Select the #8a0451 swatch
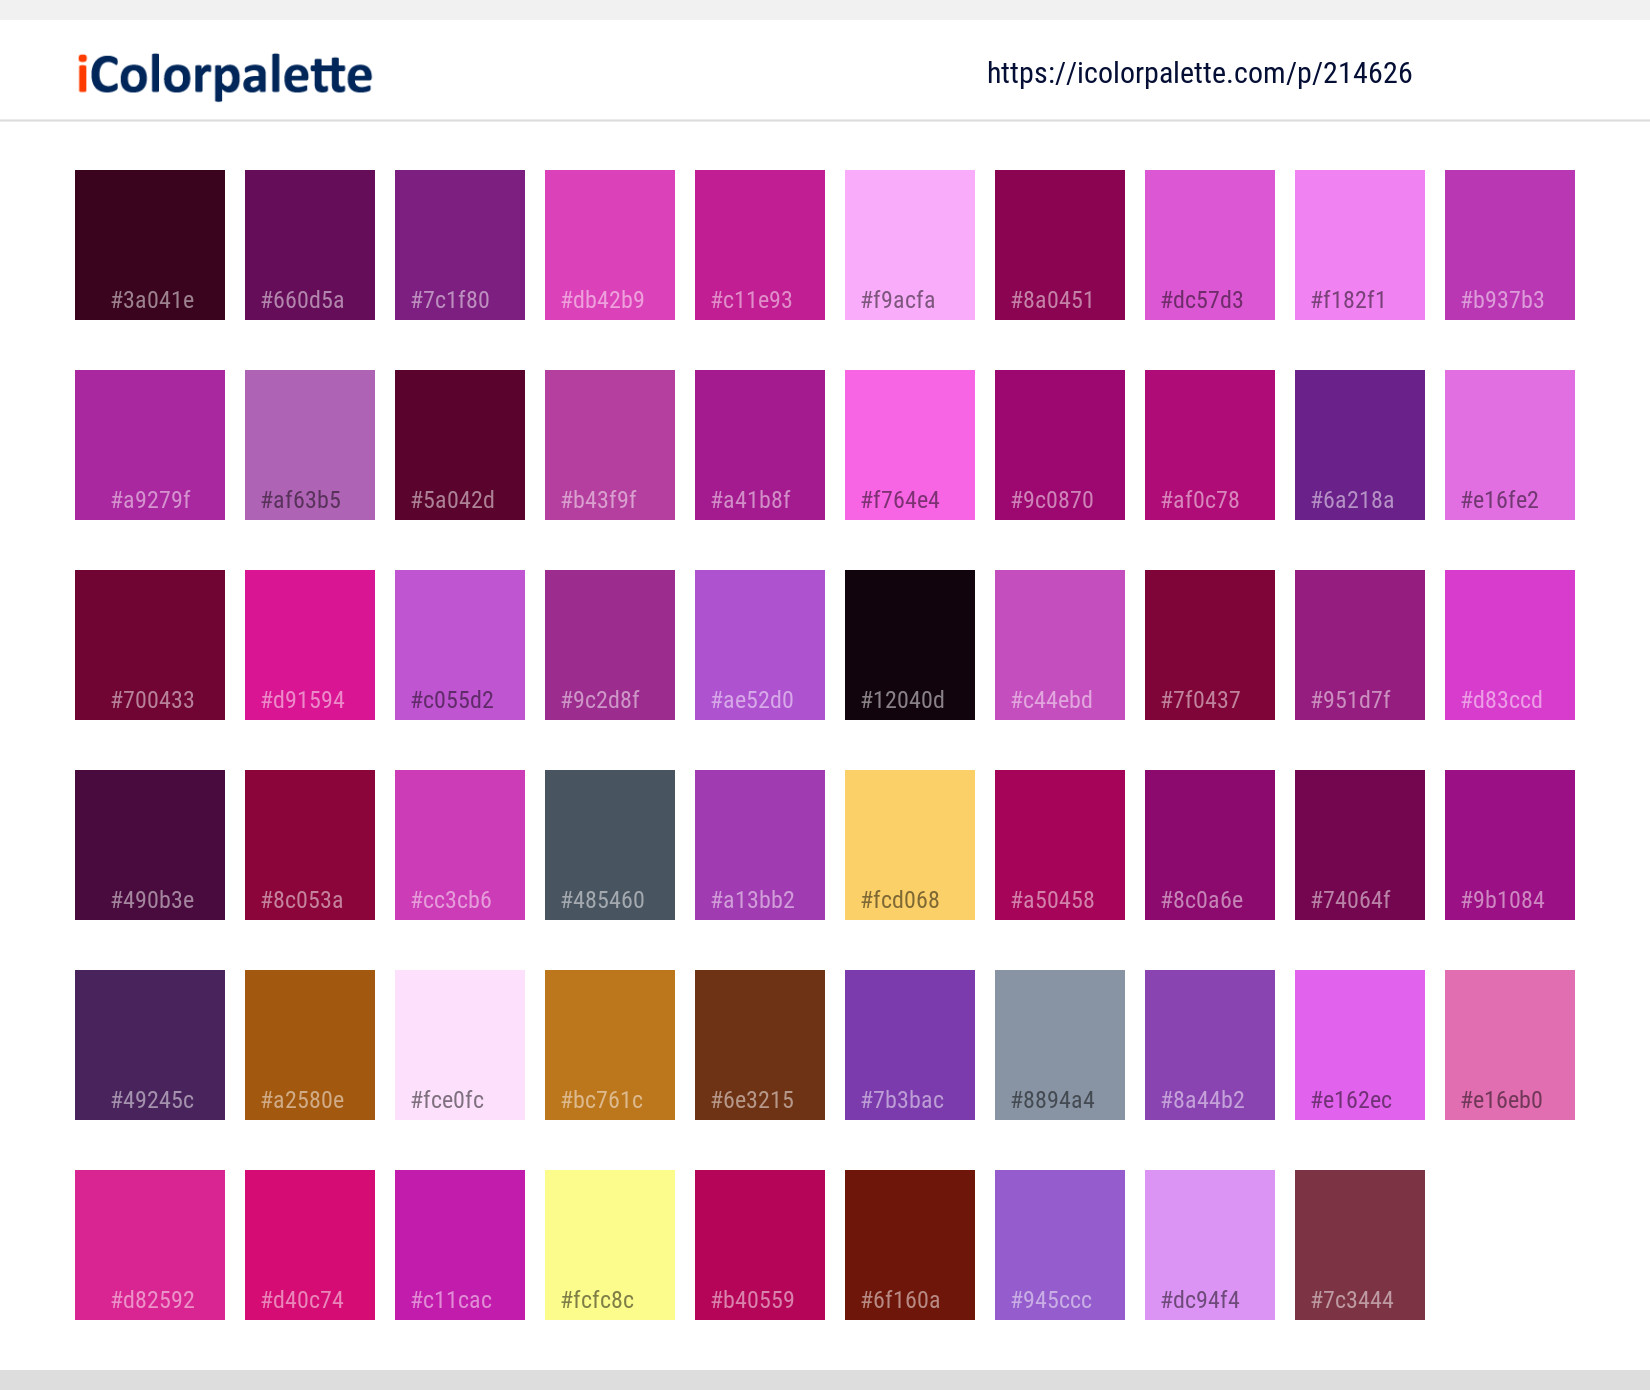The image size is (1650, 1390). [x=1060, y=245]
